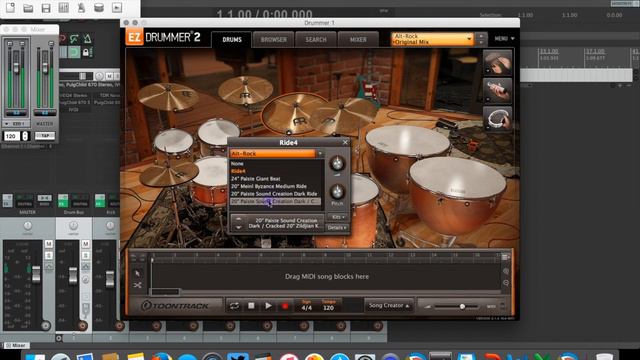640x360 pixels.
Task: Click the render icon in the top toolbar
Action: coord(117,7)
